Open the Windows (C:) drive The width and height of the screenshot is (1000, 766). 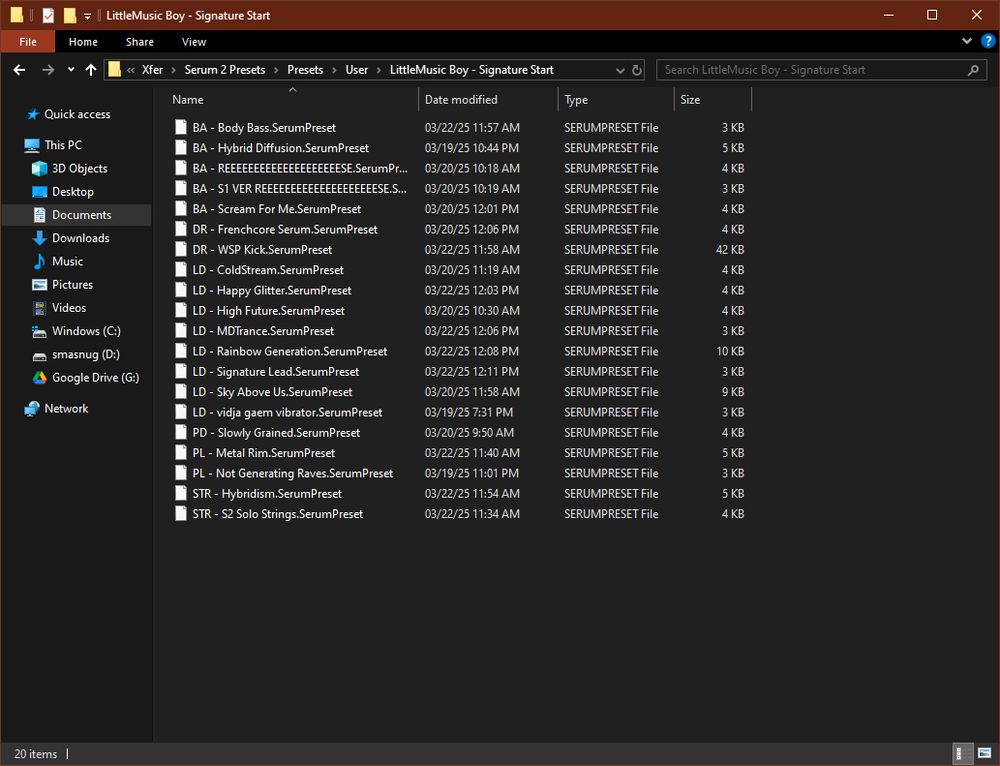[x=86, y=331]
